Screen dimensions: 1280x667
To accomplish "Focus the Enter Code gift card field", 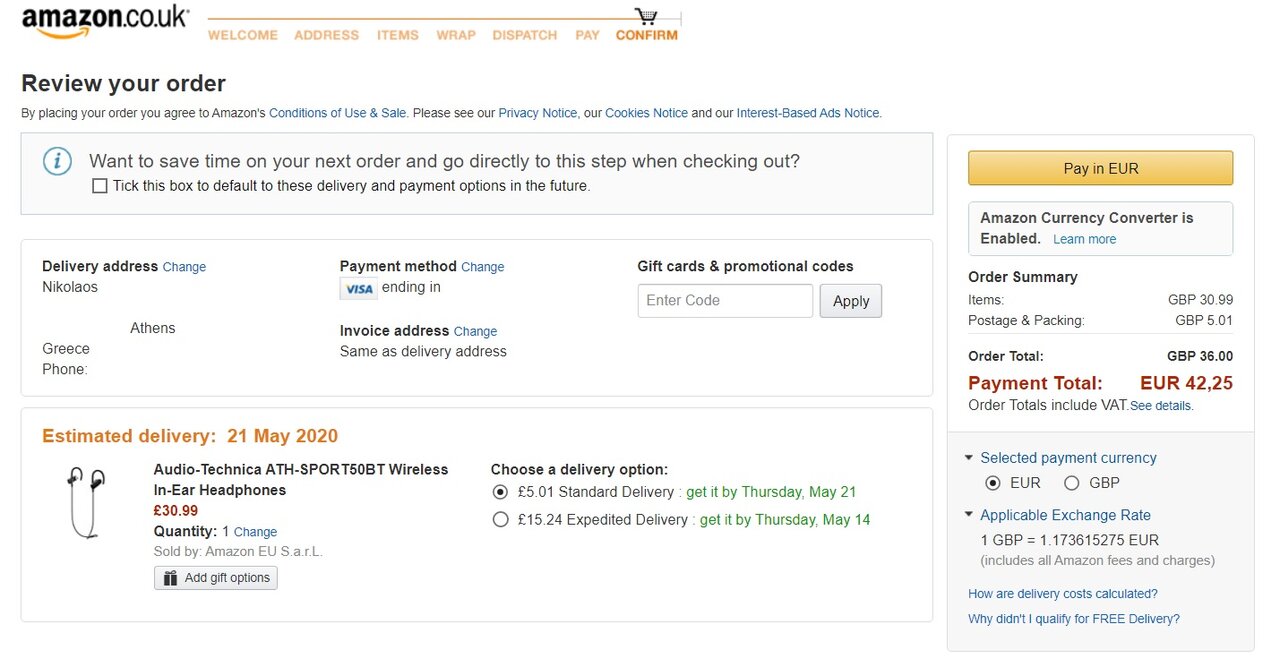I will [724, 301].
